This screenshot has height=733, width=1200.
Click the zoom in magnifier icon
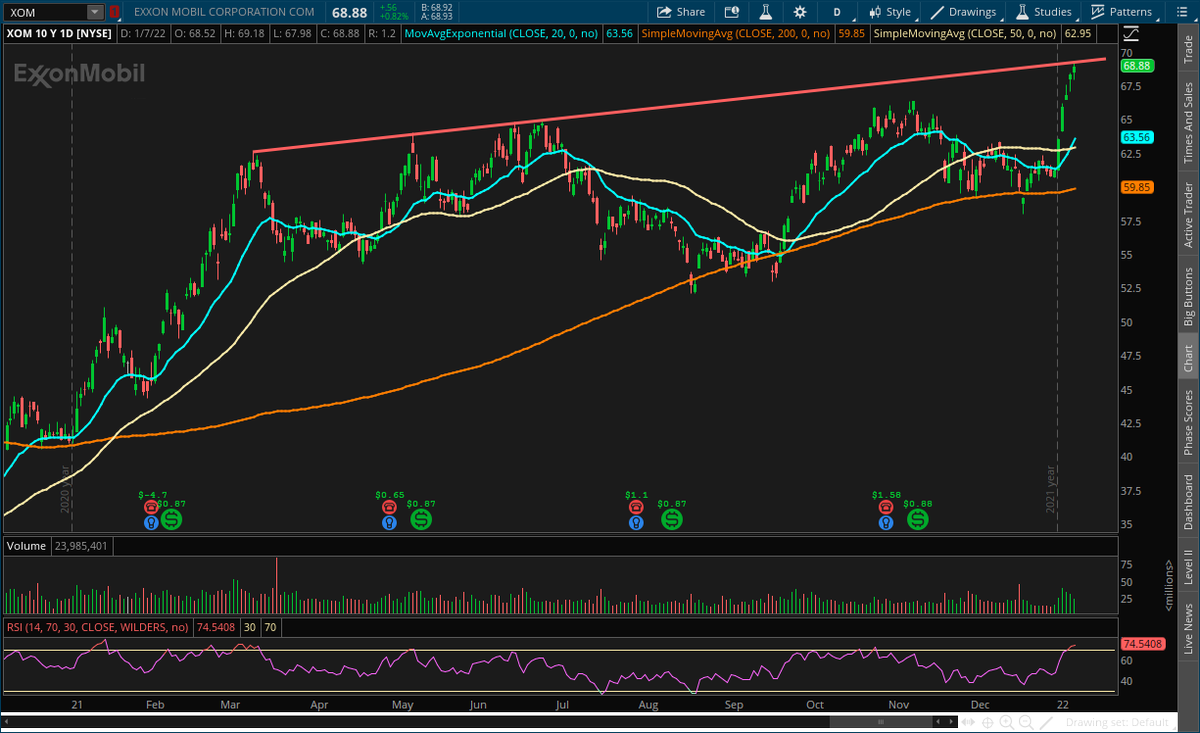(x=1007, y=723)
